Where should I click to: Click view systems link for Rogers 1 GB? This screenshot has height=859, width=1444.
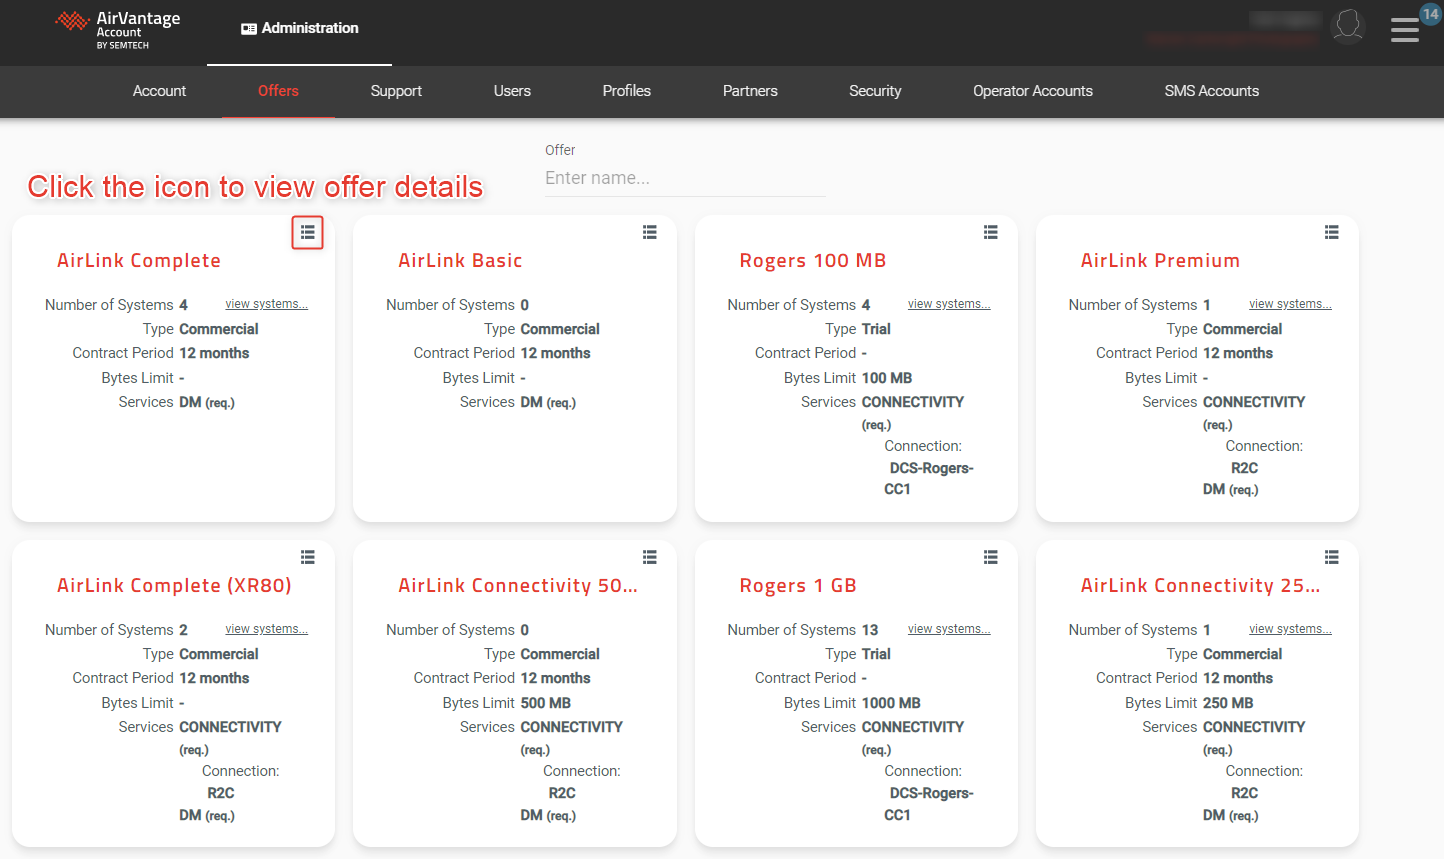click(x=948, y=629)
